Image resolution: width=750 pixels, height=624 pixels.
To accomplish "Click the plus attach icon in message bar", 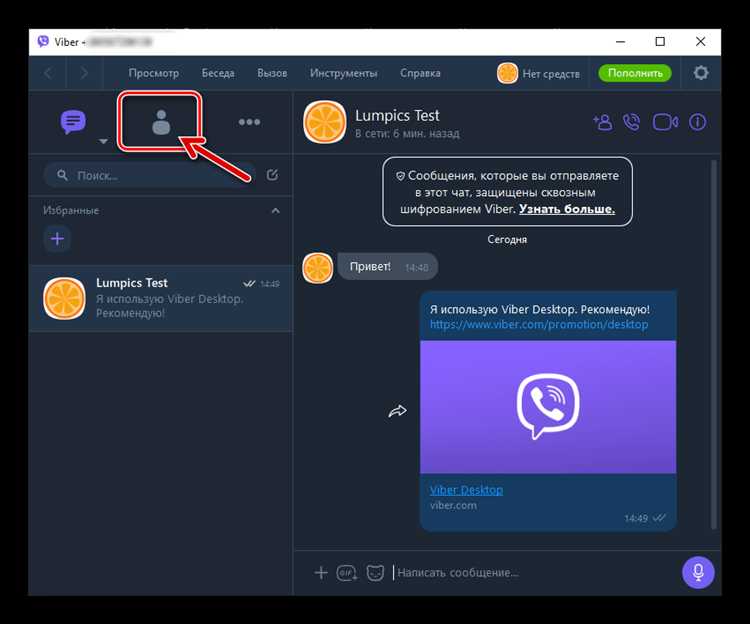I will tap(321, 572).
